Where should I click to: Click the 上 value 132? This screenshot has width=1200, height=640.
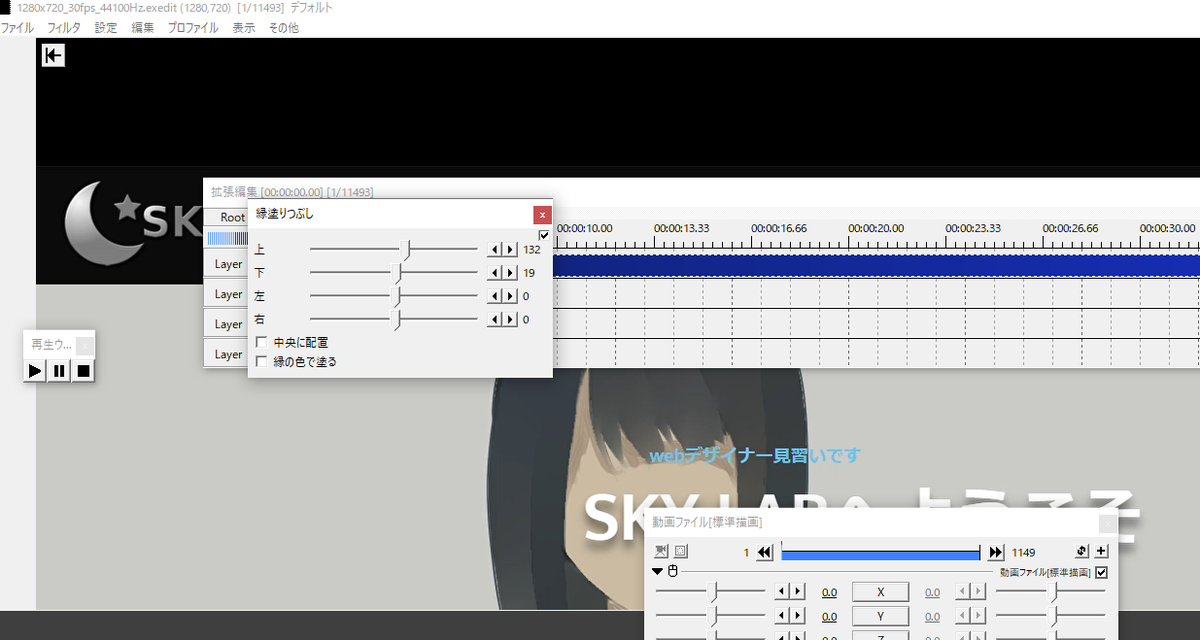pyautogui.click(x=531, y=249)
